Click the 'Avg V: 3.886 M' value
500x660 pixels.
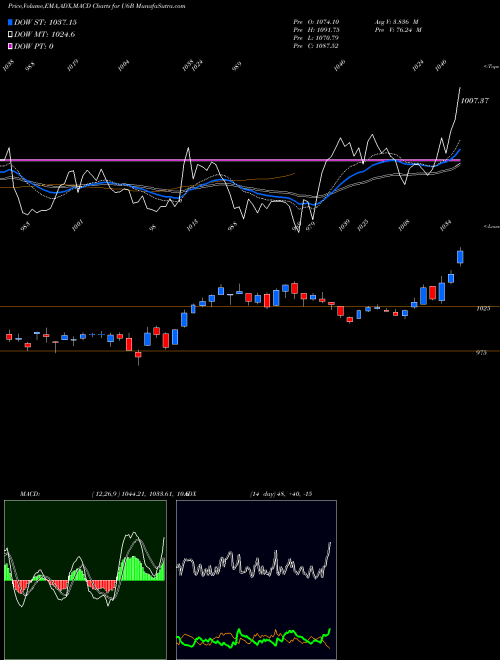click(x=396, y=22)
